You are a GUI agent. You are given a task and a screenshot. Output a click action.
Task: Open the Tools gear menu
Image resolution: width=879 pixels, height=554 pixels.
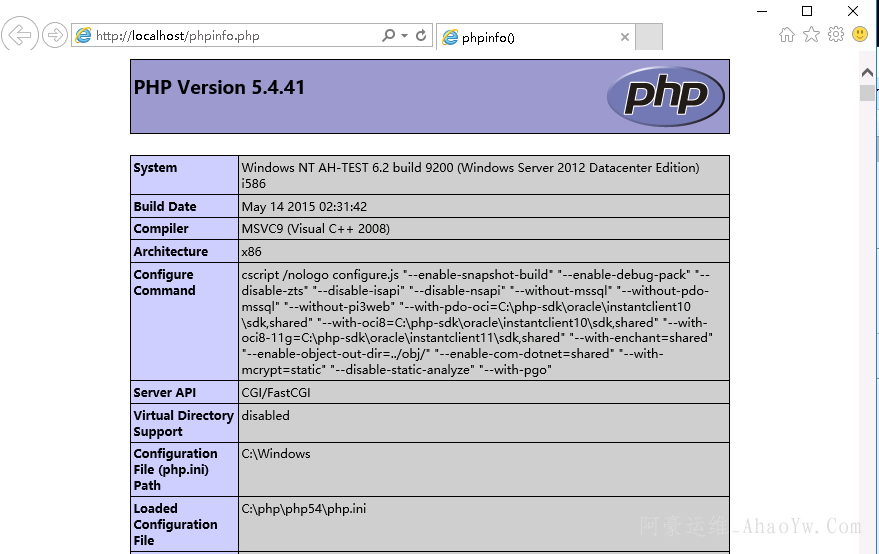click(x=836, y=35)
